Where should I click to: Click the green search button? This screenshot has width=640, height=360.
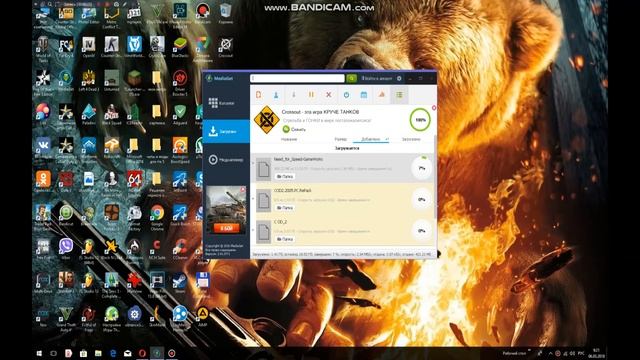coord(351,78)
